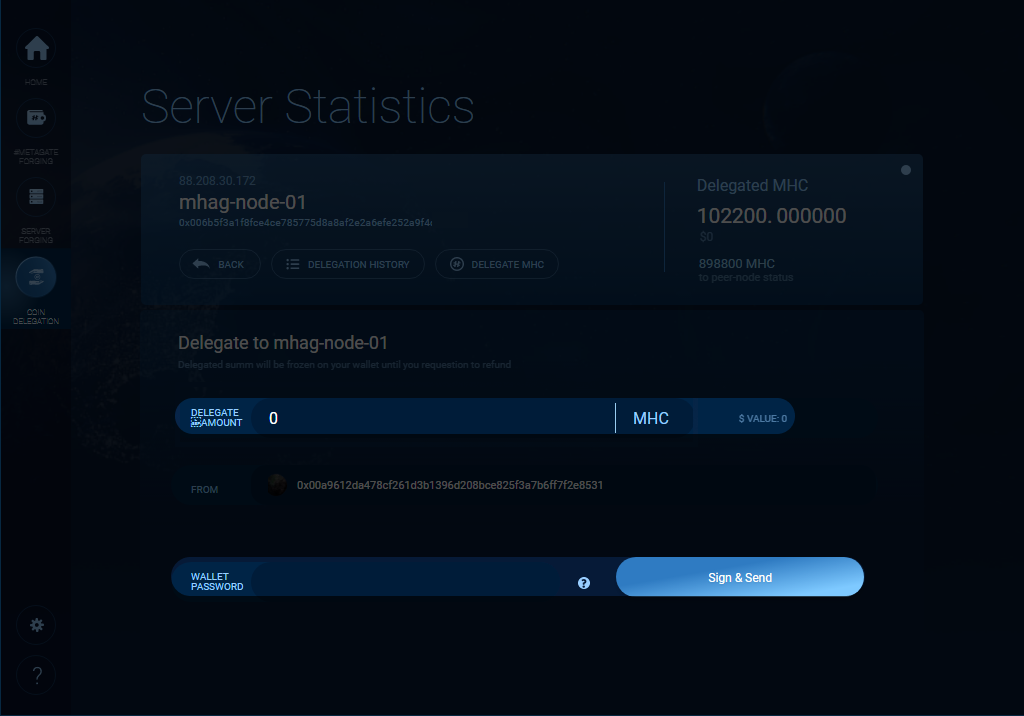Open the Server Forging sidebar icon
This screenshot has width=1024, height=716.
37,197
